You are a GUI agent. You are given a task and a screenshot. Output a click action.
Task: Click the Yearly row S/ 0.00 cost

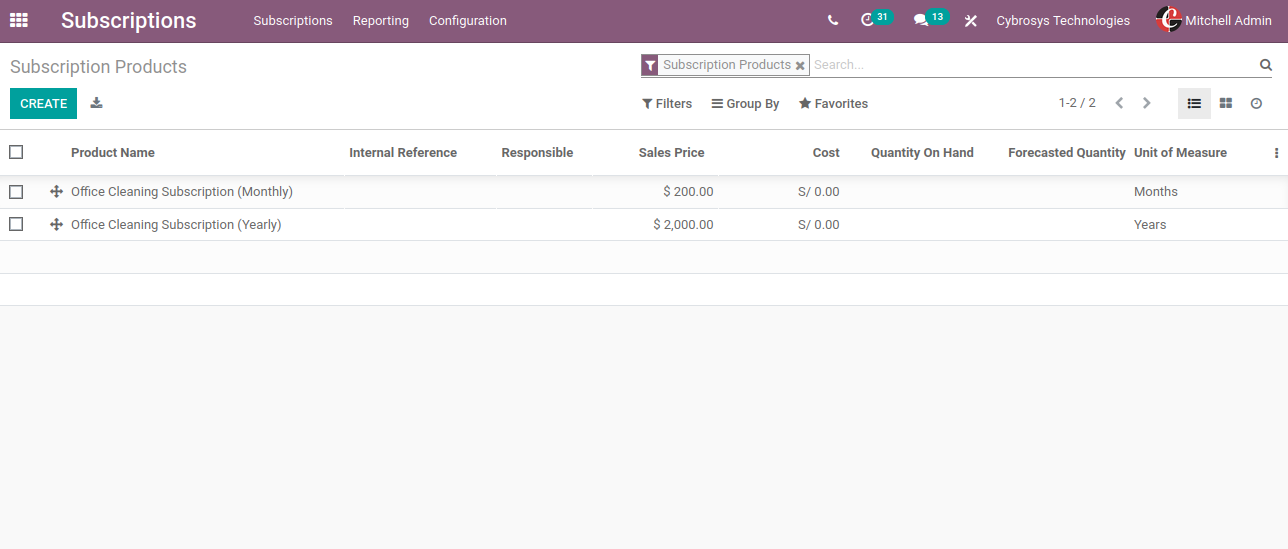[819, 225]
